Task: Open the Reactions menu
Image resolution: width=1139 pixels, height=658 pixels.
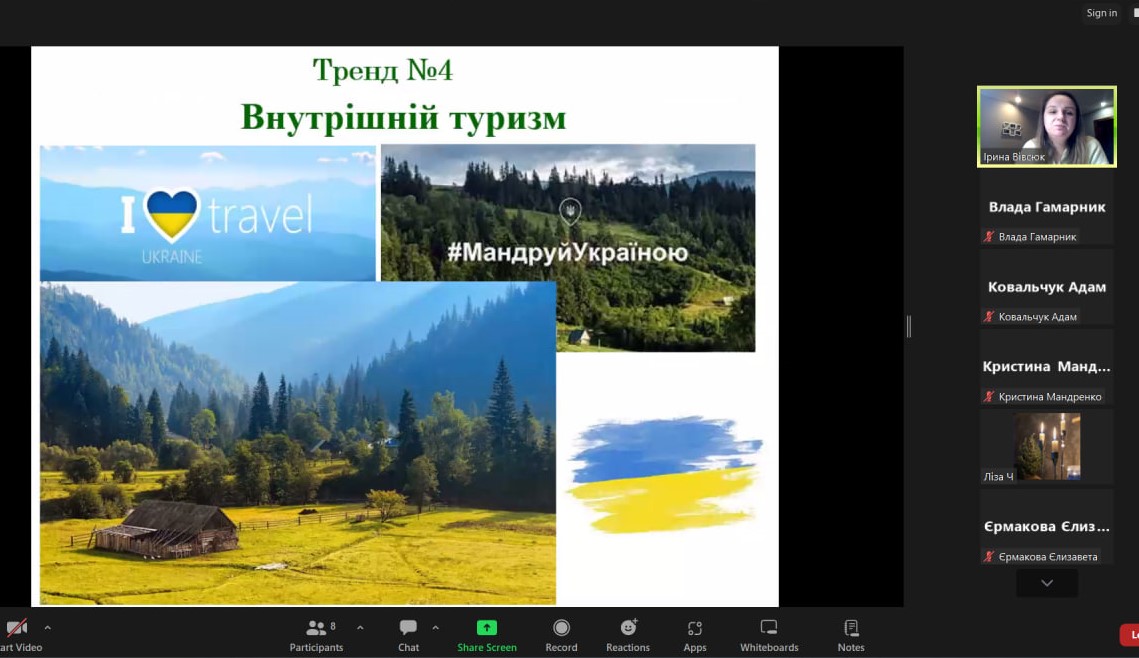Action: coord(628,628)
